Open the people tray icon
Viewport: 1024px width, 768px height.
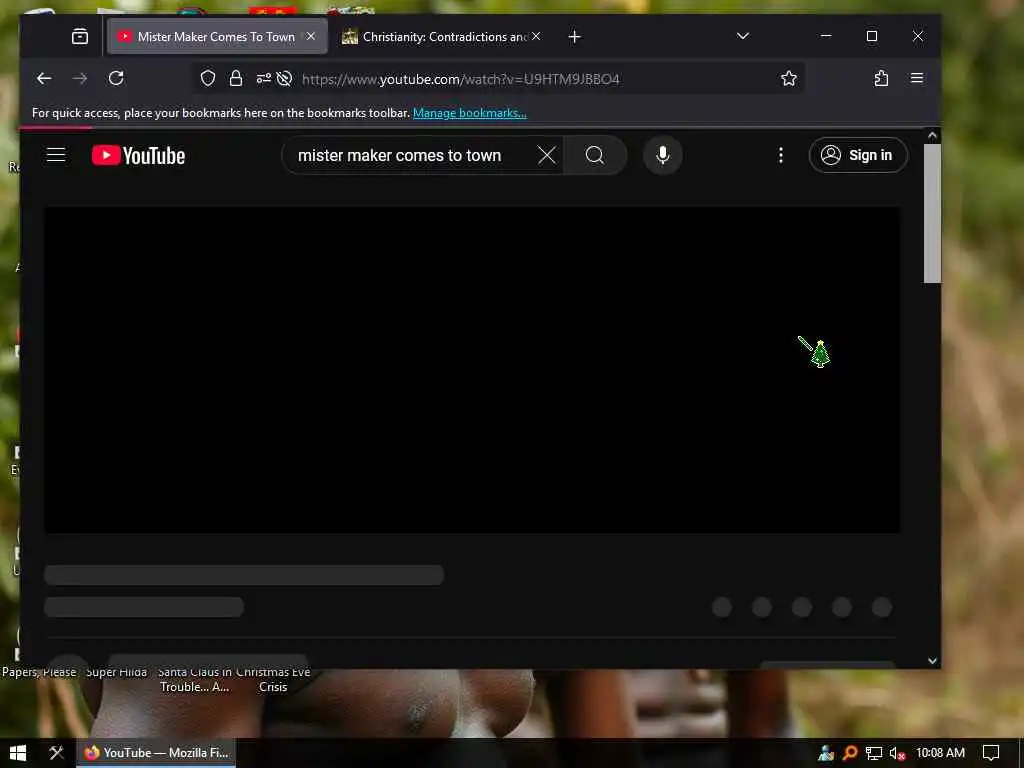point(826,753)
